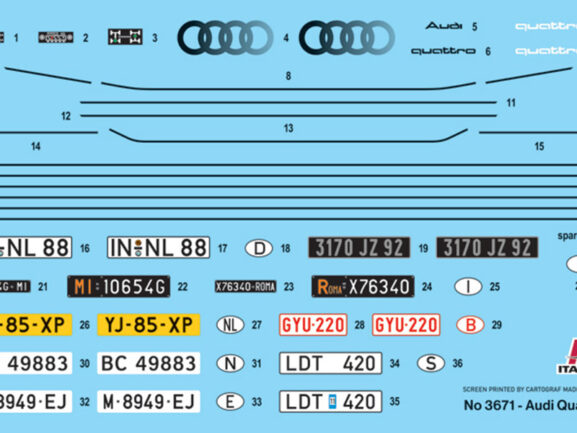Screen dimensions: 577x433
Task: Click the number 15 label
Action: point(539,146)
